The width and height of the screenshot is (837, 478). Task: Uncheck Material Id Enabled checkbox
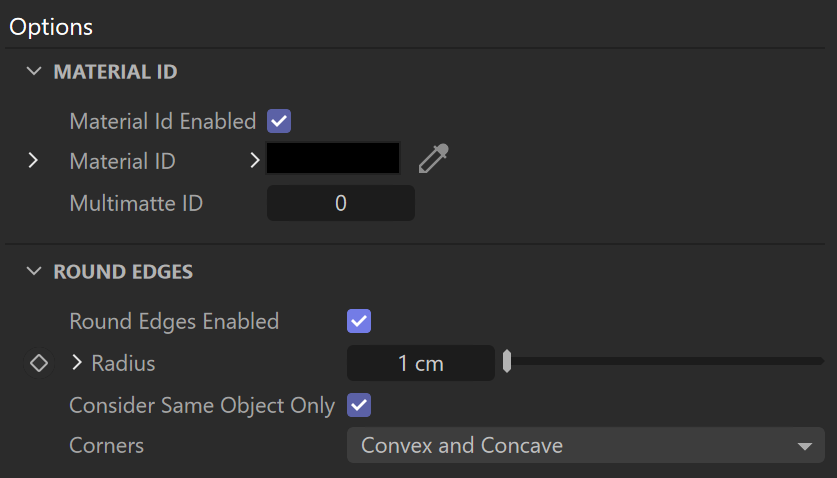pos(279,121)
